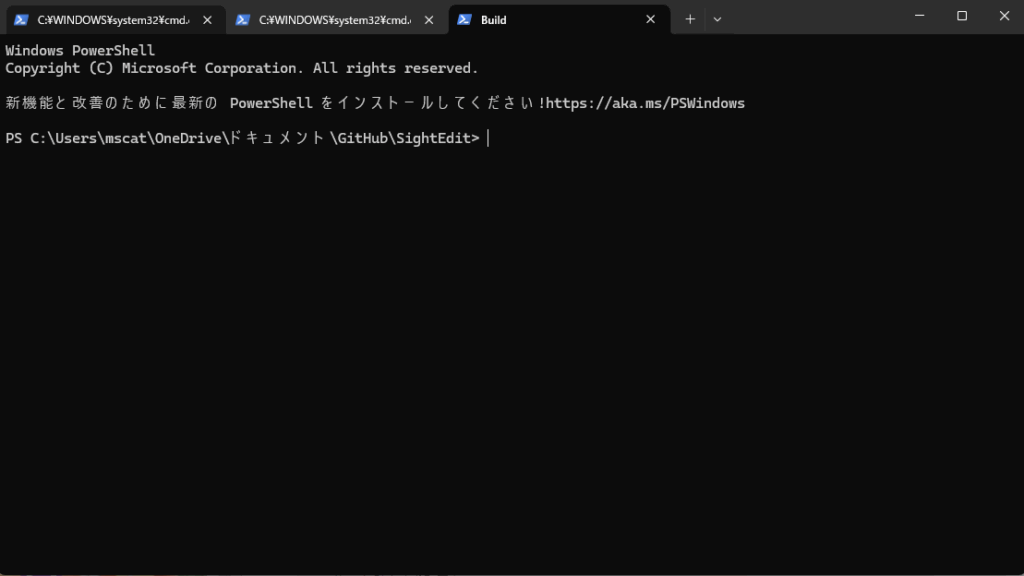Close the Build tab

650,19
